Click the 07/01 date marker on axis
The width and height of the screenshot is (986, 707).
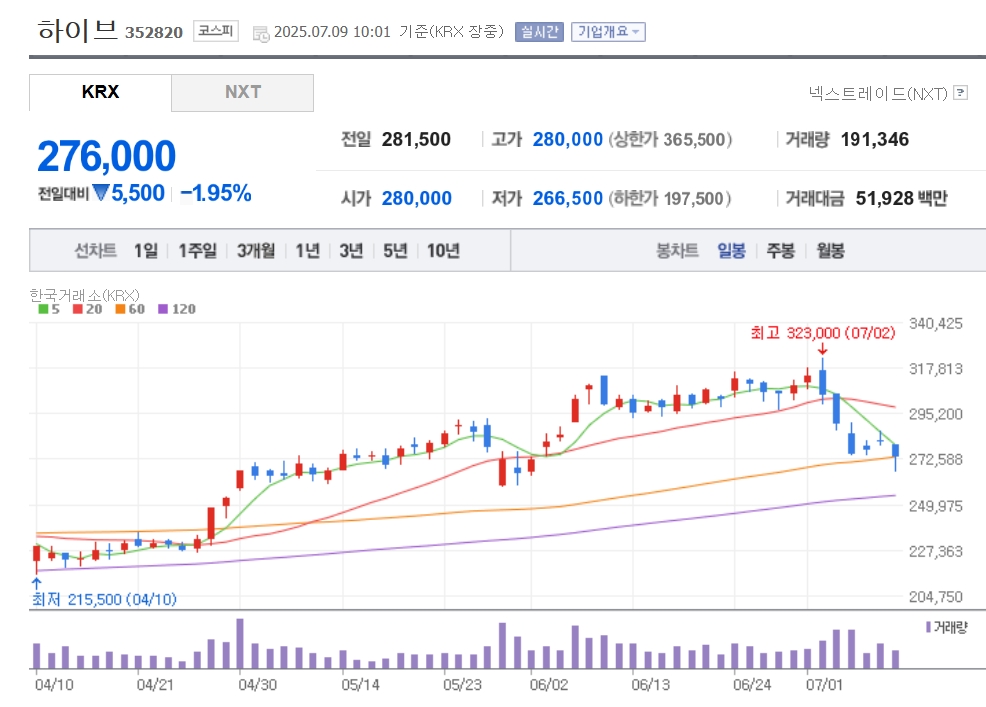[824, 684]
